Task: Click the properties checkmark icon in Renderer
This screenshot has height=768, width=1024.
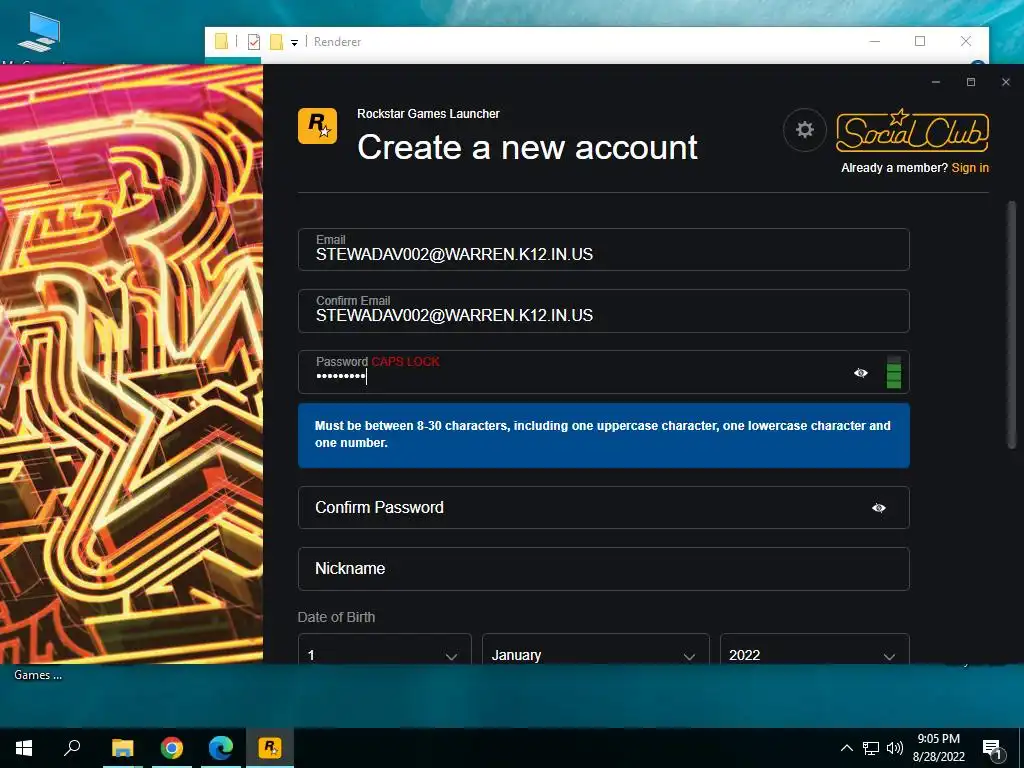Action: point(254,42)
